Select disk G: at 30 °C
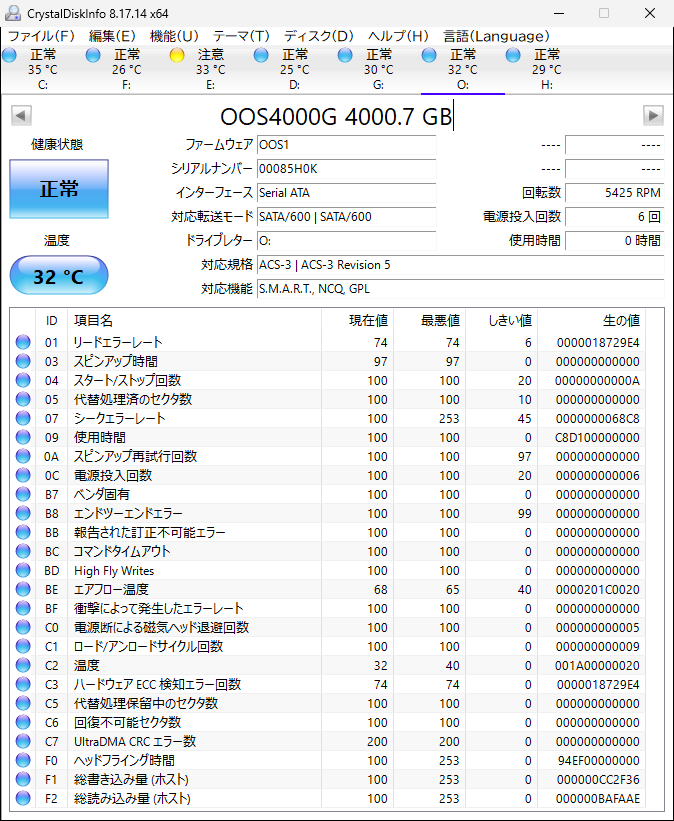This screenshot has width=674, height=821. [x=379, y=69]
